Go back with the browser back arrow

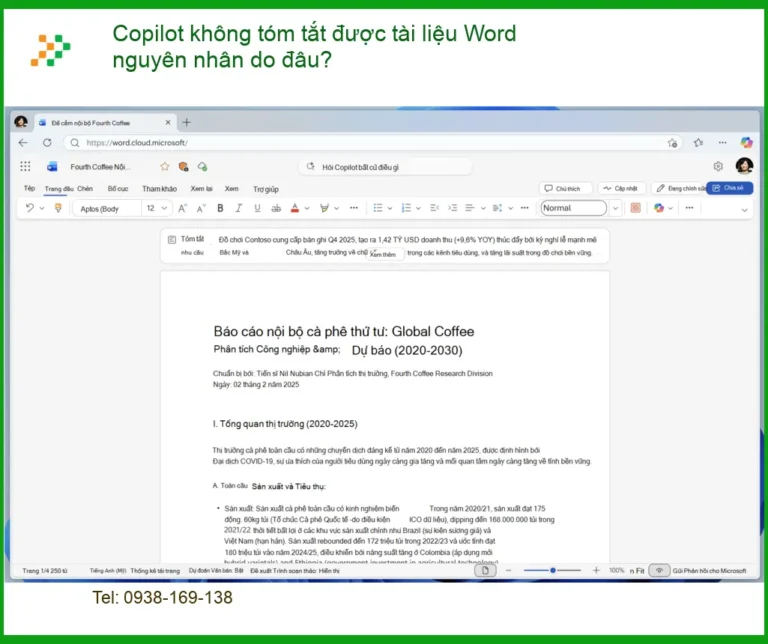23,143
